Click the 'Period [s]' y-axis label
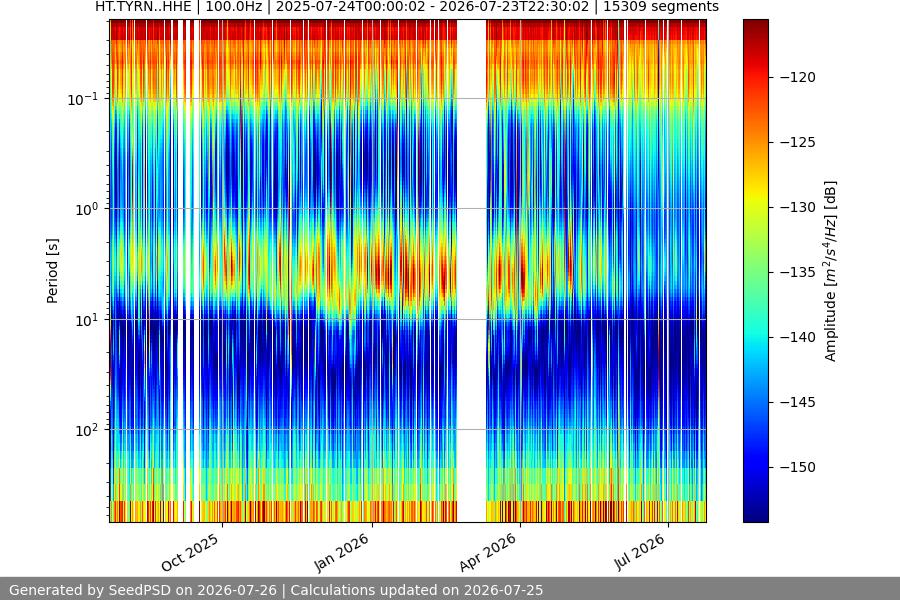This screenshot has width=900, height=600. 52,271
